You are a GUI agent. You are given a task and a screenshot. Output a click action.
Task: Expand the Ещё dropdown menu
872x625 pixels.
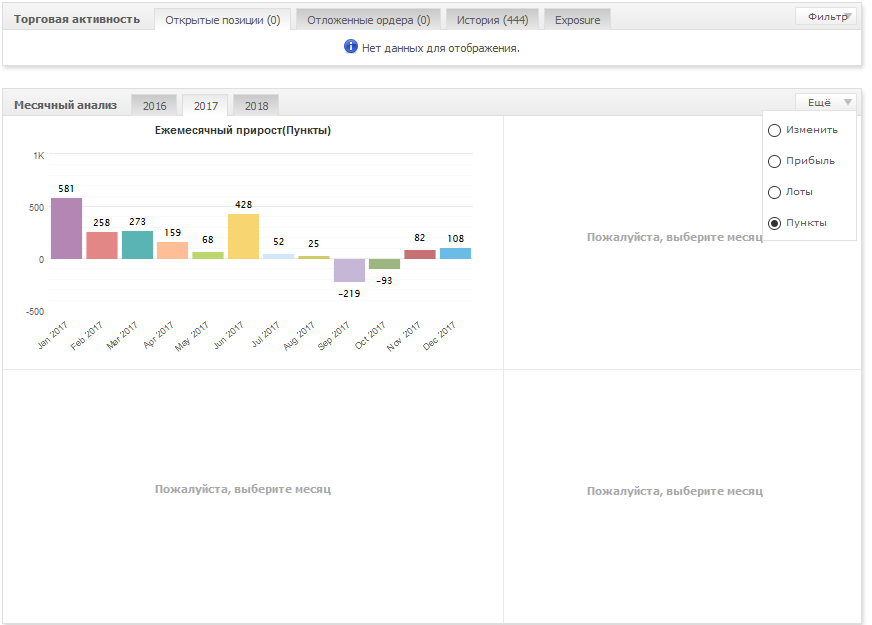click(826, 102)
